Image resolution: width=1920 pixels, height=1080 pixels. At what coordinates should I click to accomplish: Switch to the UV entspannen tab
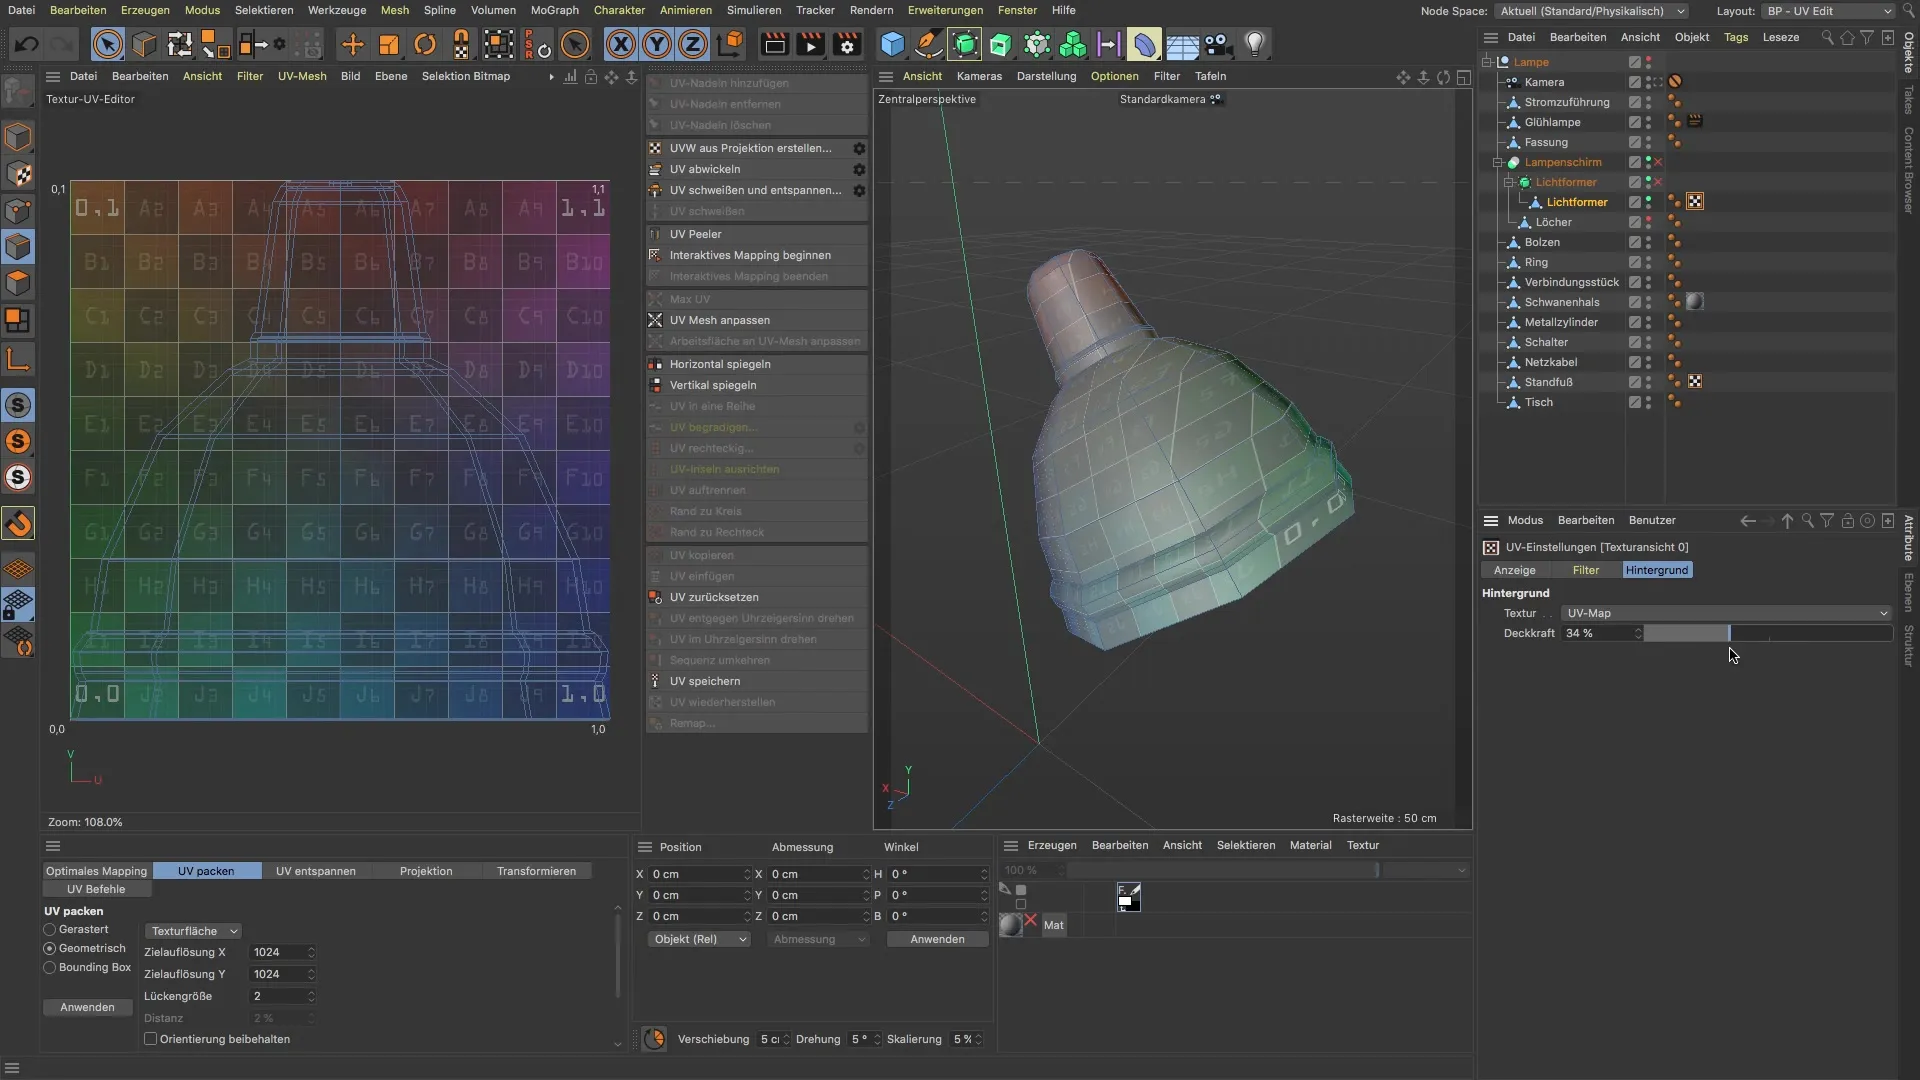click(316, 871)
